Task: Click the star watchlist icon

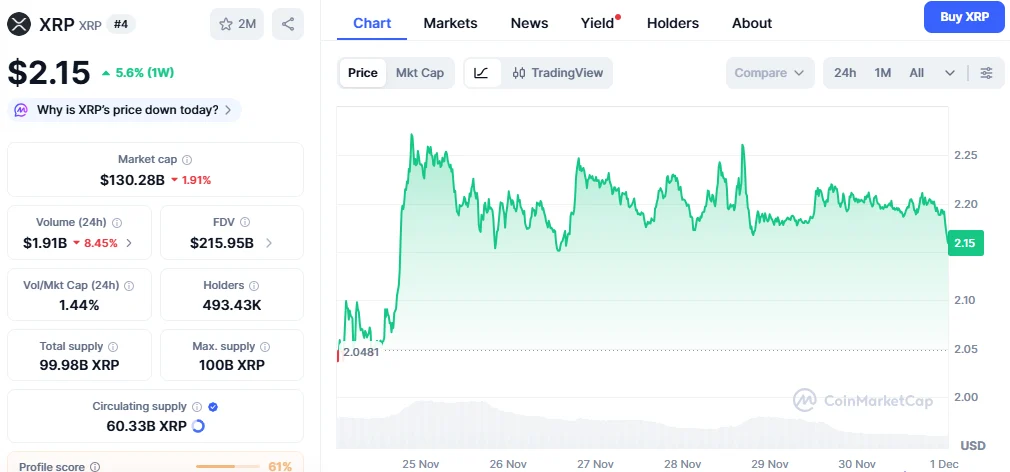Action: point(226,24)
